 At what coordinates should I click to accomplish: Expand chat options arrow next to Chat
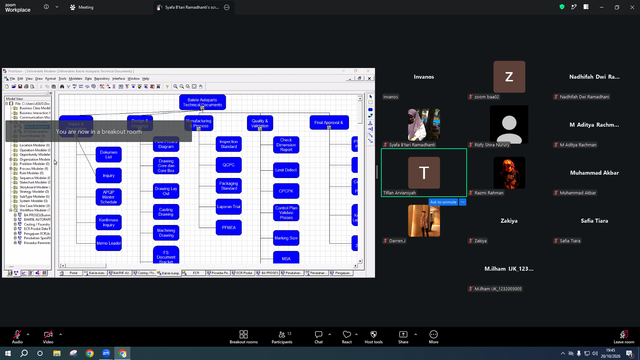[x=329, y=334]
